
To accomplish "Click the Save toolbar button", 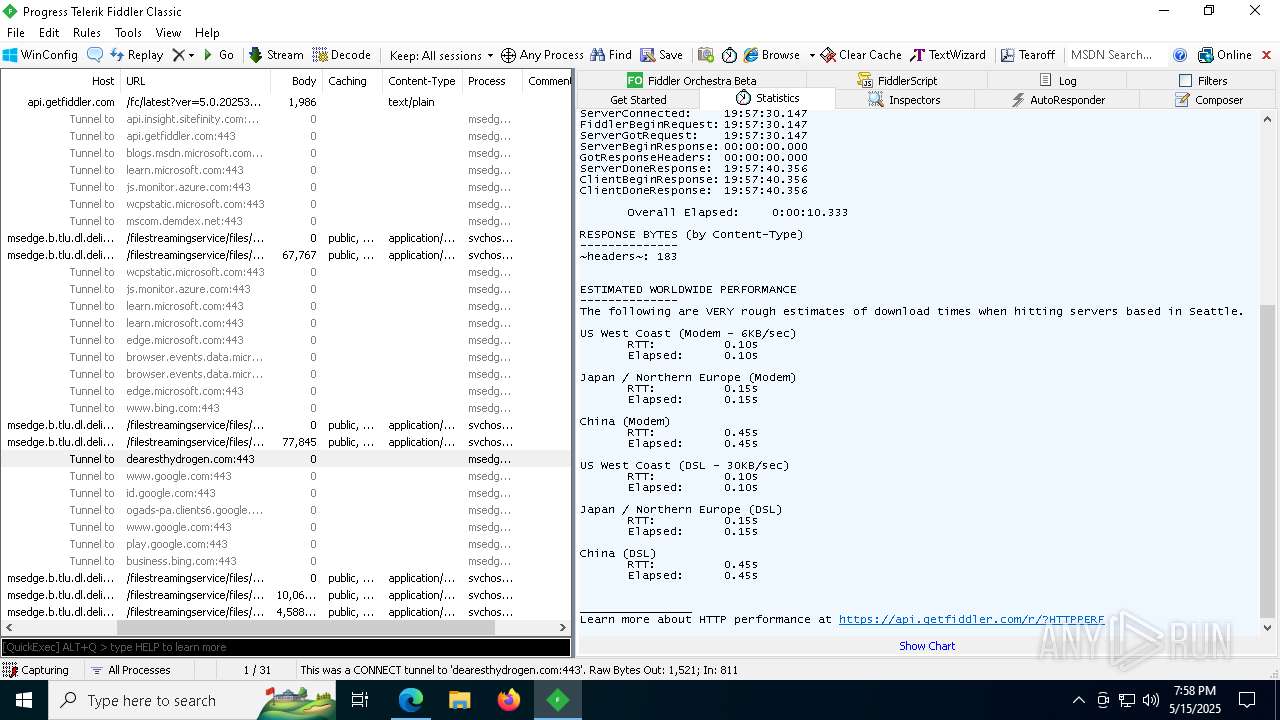I will click(x=662, y=55).
